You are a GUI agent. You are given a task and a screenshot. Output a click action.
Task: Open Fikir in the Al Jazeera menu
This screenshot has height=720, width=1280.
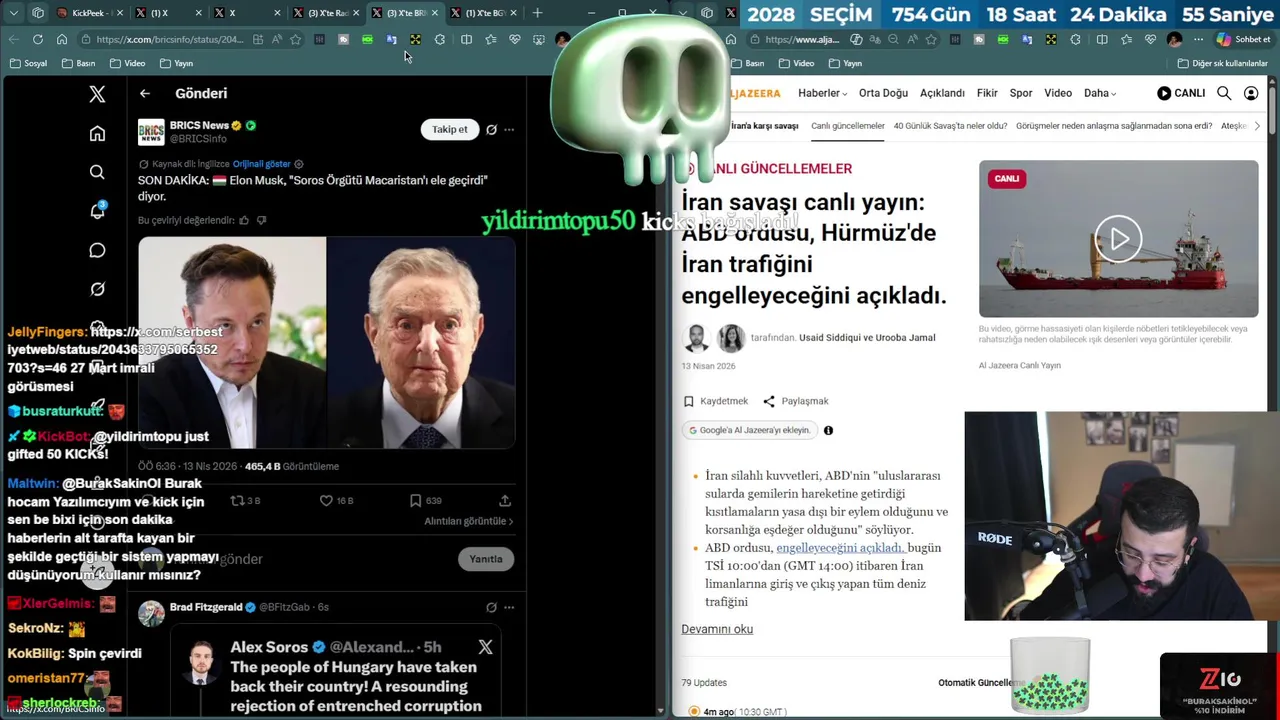coord(987,93)
